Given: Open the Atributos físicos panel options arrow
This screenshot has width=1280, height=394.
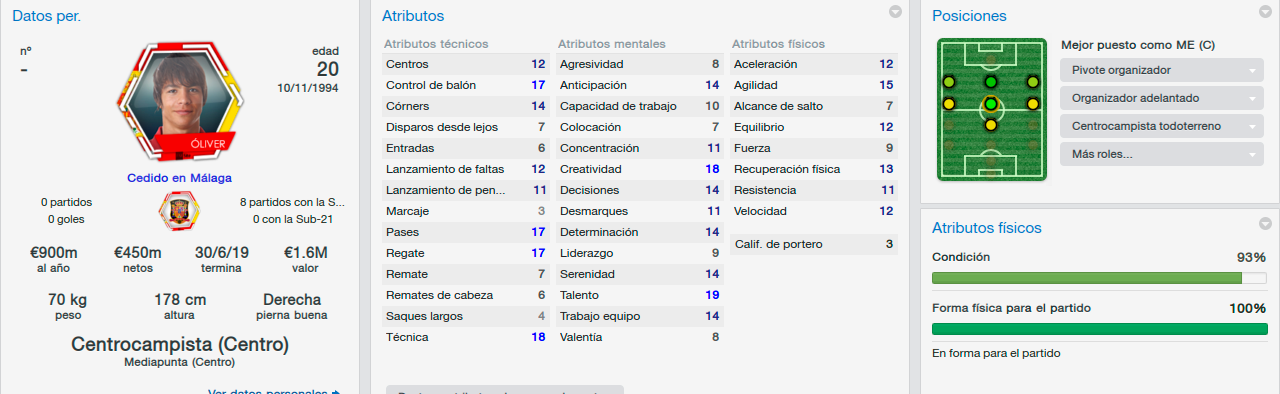Looking at the screenshot, I should [x=1266, y=224].
